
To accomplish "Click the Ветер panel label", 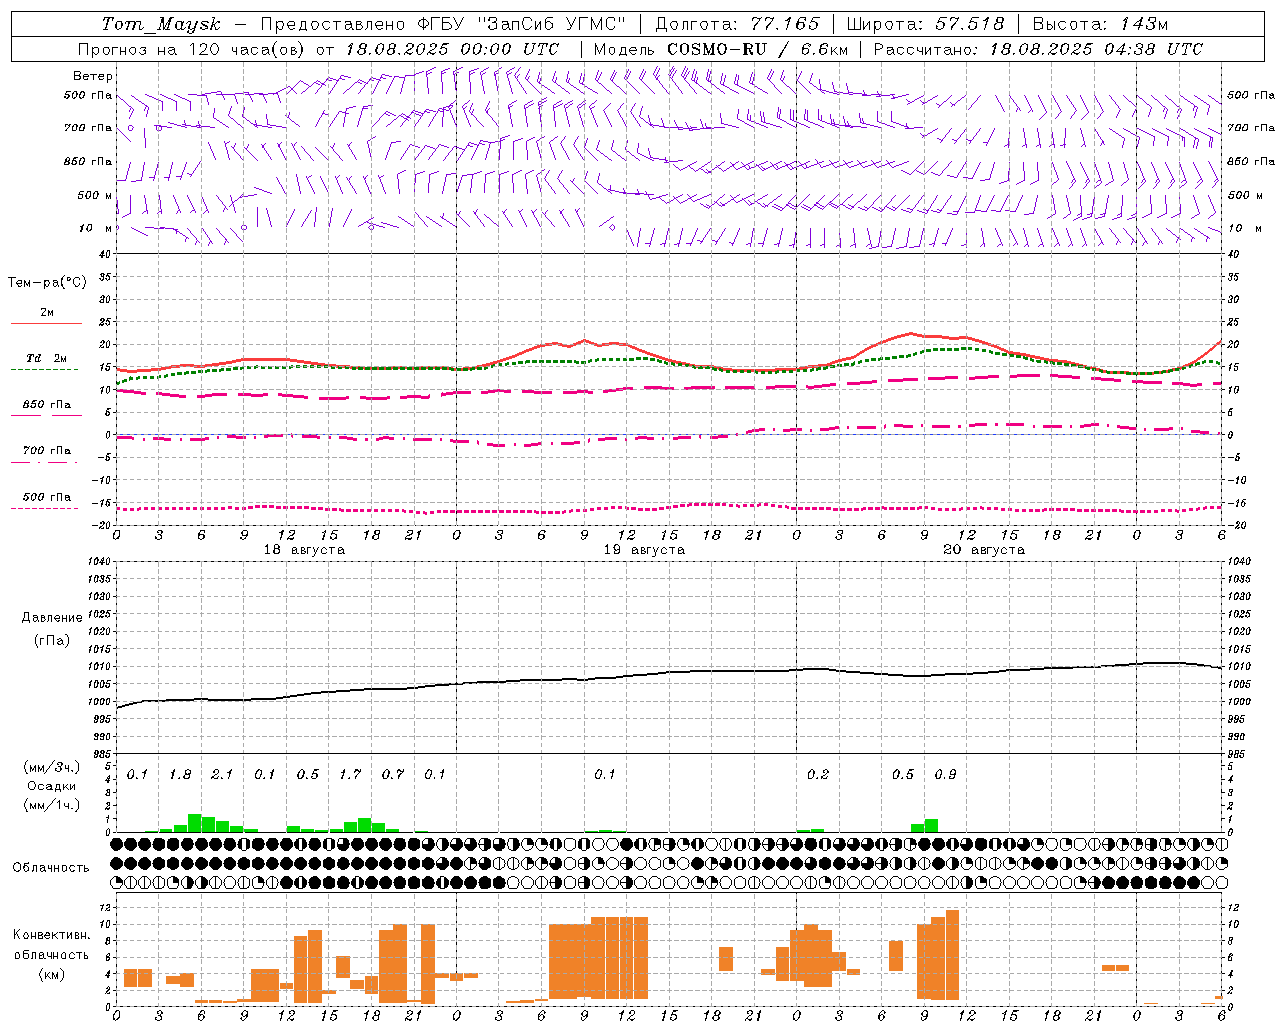I will [x=93, y=76].
